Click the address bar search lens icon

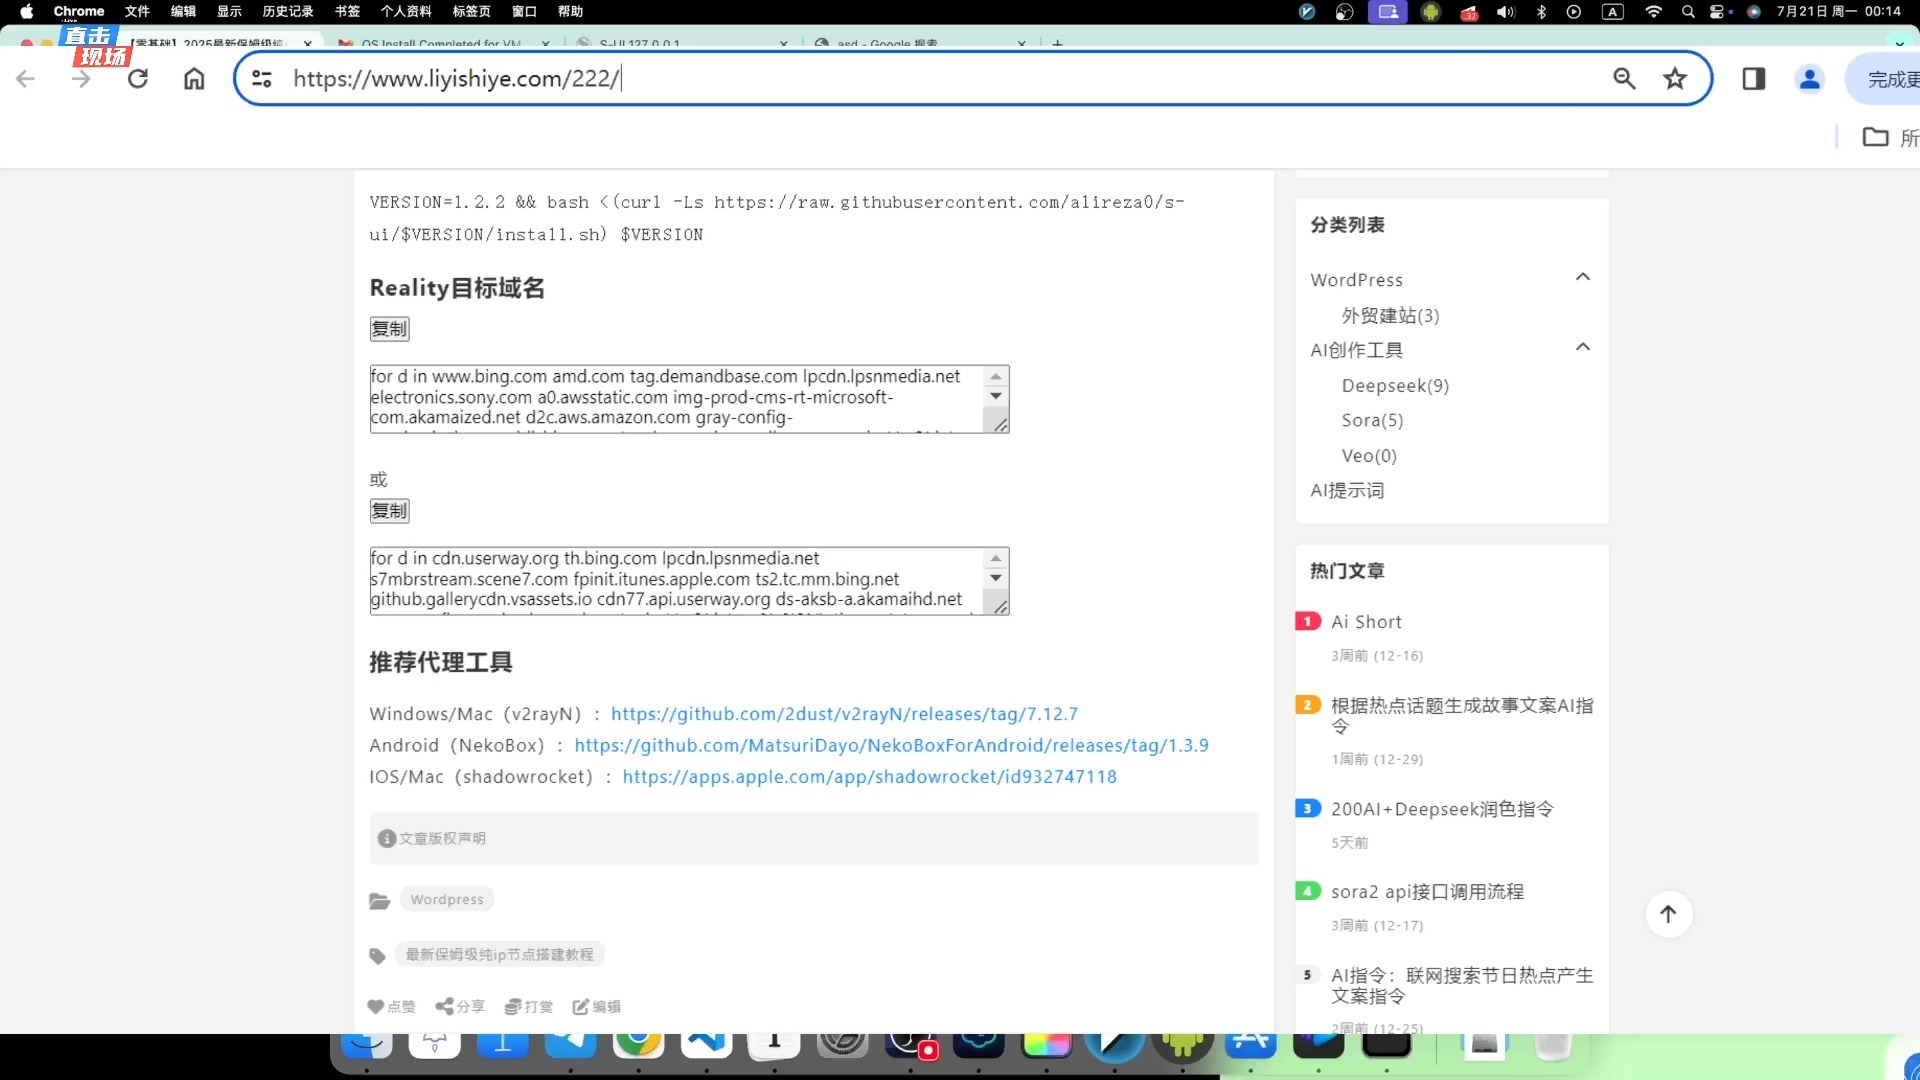[x=1624, y=79]
